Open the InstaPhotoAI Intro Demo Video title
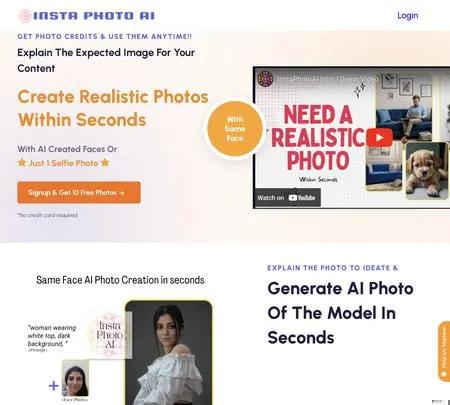 pyautogui.click(x=328, y=79)
